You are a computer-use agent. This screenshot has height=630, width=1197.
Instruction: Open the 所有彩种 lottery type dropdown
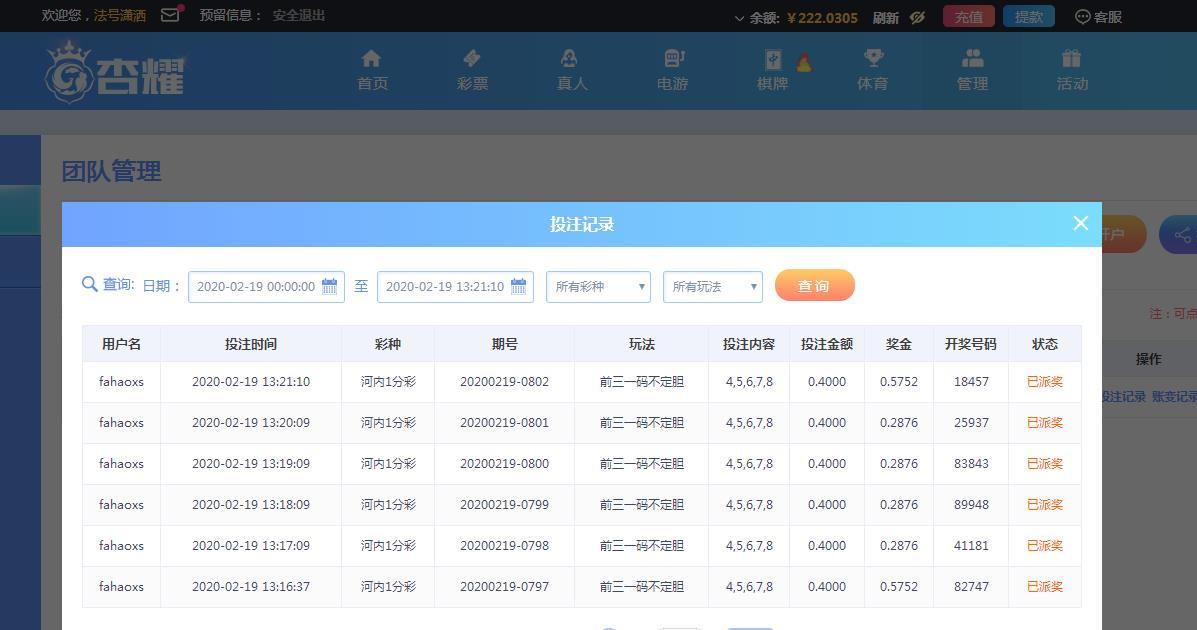pyautogui.click(x=598, y=286)
